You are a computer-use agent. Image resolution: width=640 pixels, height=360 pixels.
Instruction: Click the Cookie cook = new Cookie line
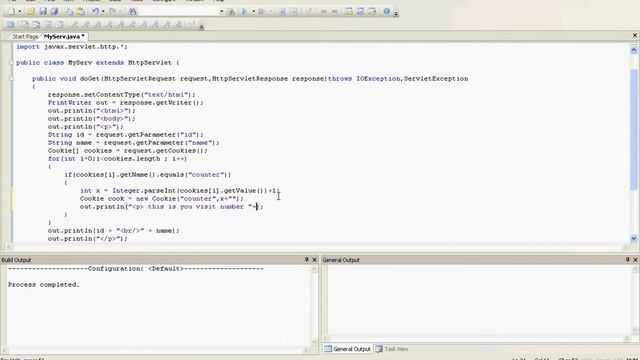click(162, 198)
